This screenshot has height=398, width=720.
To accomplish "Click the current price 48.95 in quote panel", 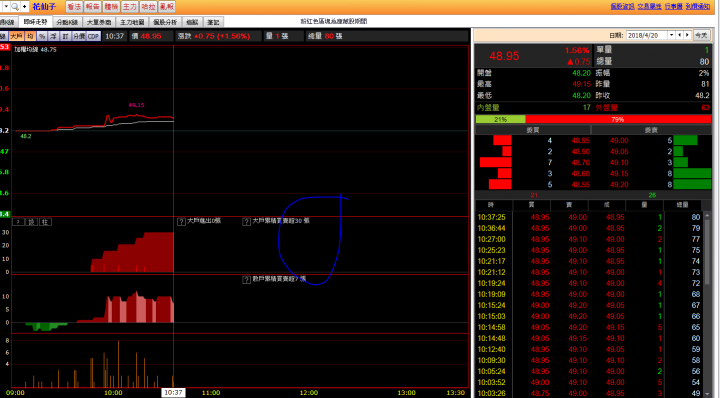I will click(504, 56).
